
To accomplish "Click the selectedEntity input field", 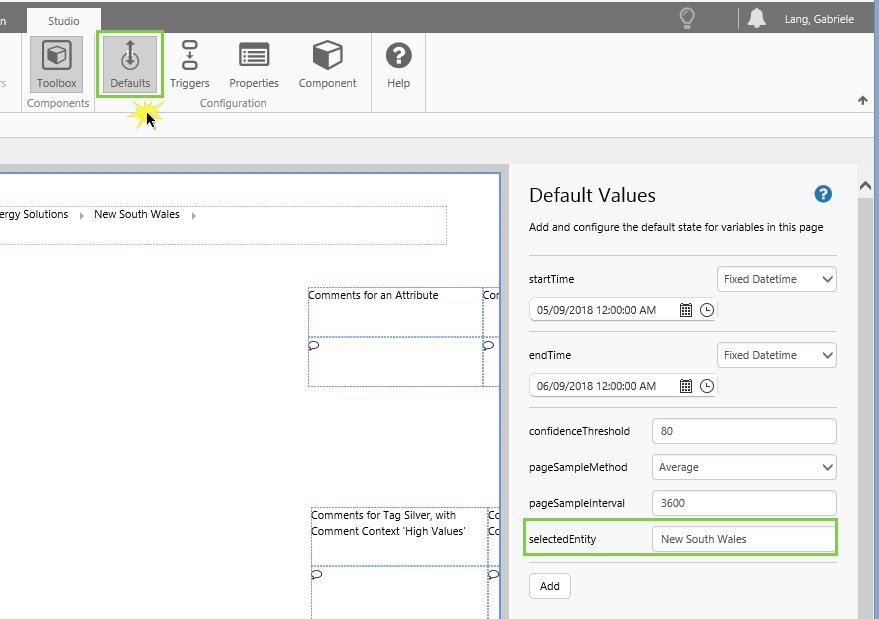I will tap(743, 539).
